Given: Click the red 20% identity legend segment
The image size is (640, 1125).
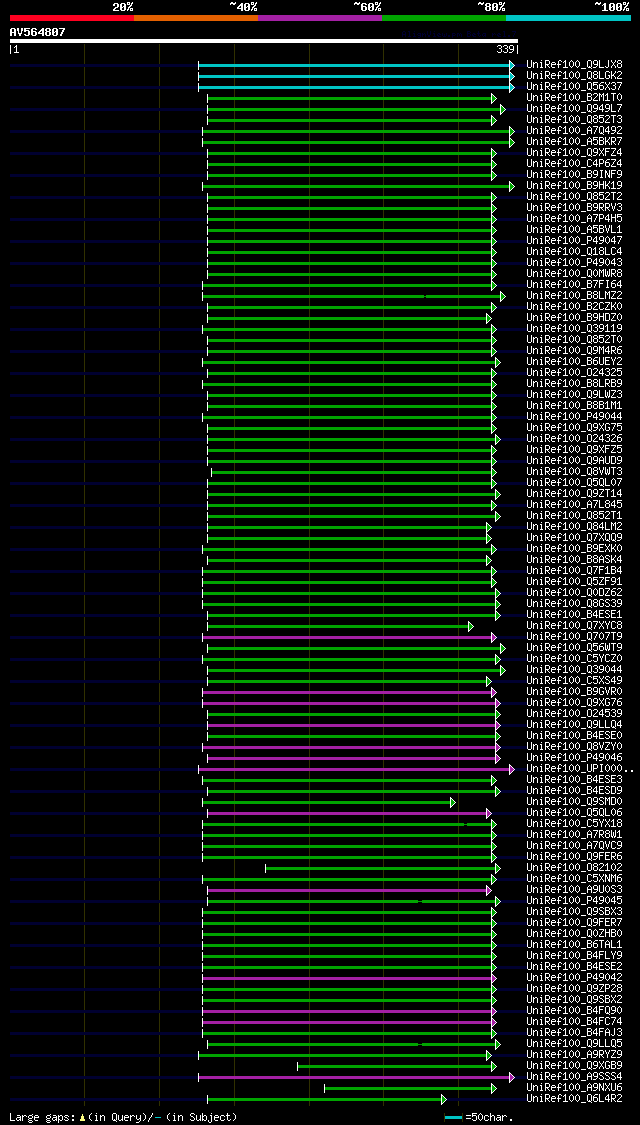Looking at the screenshot, I should coord(72,17).
